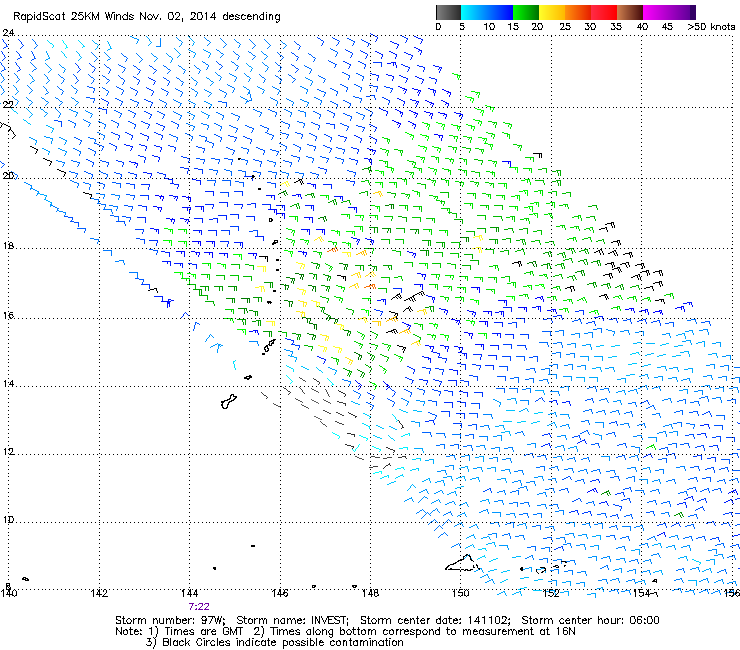The height and width of the screenshot is (650, 740).
Task: Click the 'Storm center hour: 06:00' text
Action: [590, 620]
